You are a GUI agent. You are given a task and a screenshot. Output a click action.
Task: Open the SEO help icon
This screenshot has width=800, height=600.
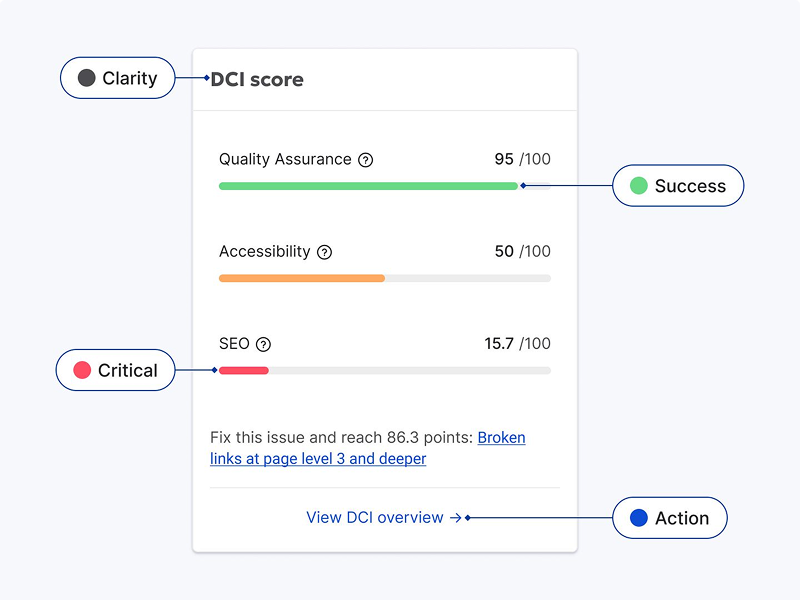[262, 343]
